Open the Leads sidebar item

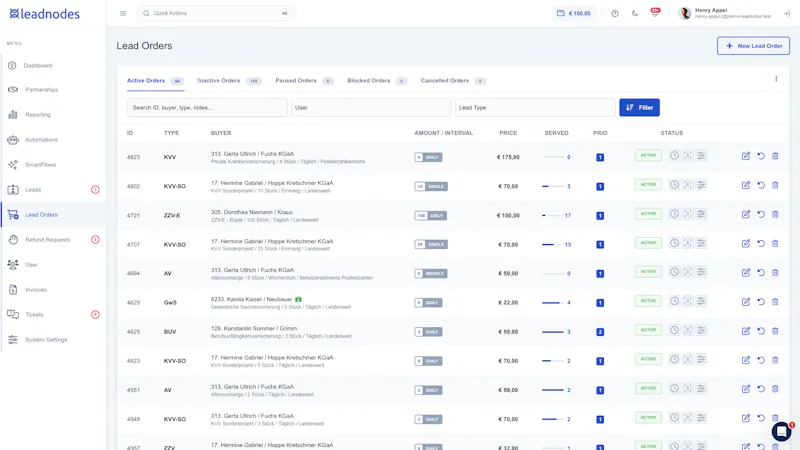(33, 190)
